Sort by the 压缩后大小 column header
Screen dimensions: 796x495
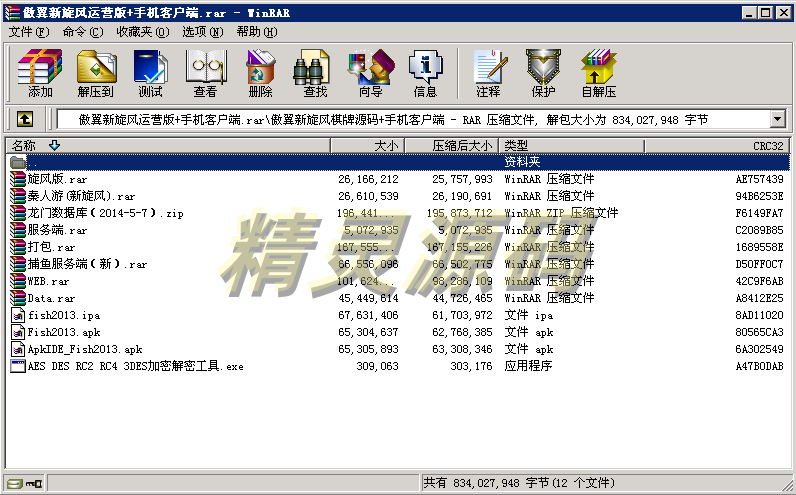pyautogui.click(x=452, y=146)
